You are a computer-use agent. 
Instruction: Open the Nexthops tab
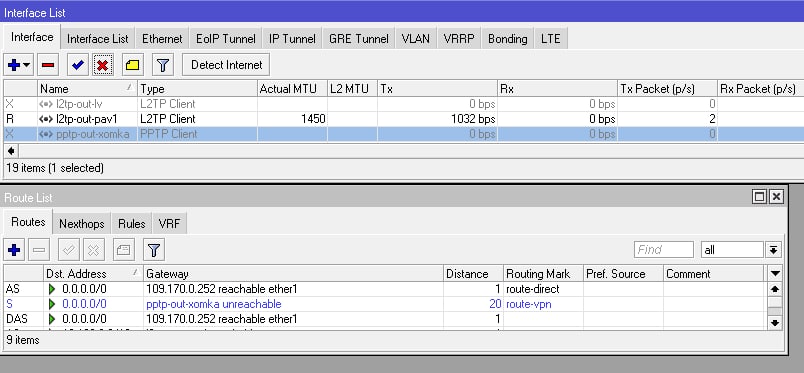point(82,224)
